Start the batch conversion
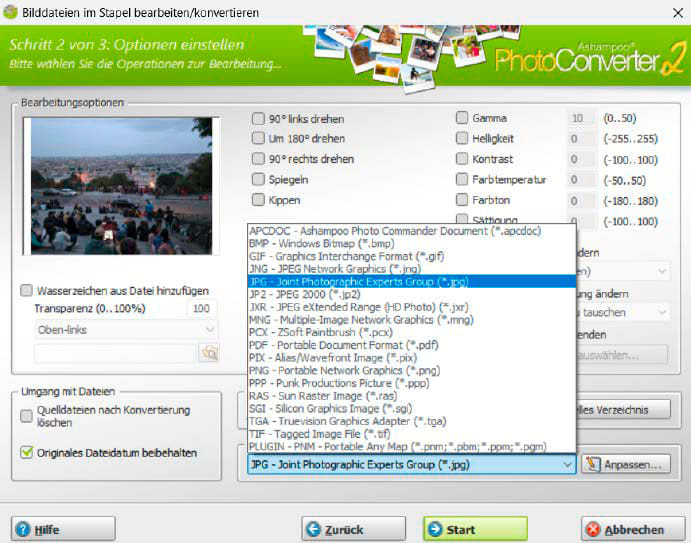 475,529
